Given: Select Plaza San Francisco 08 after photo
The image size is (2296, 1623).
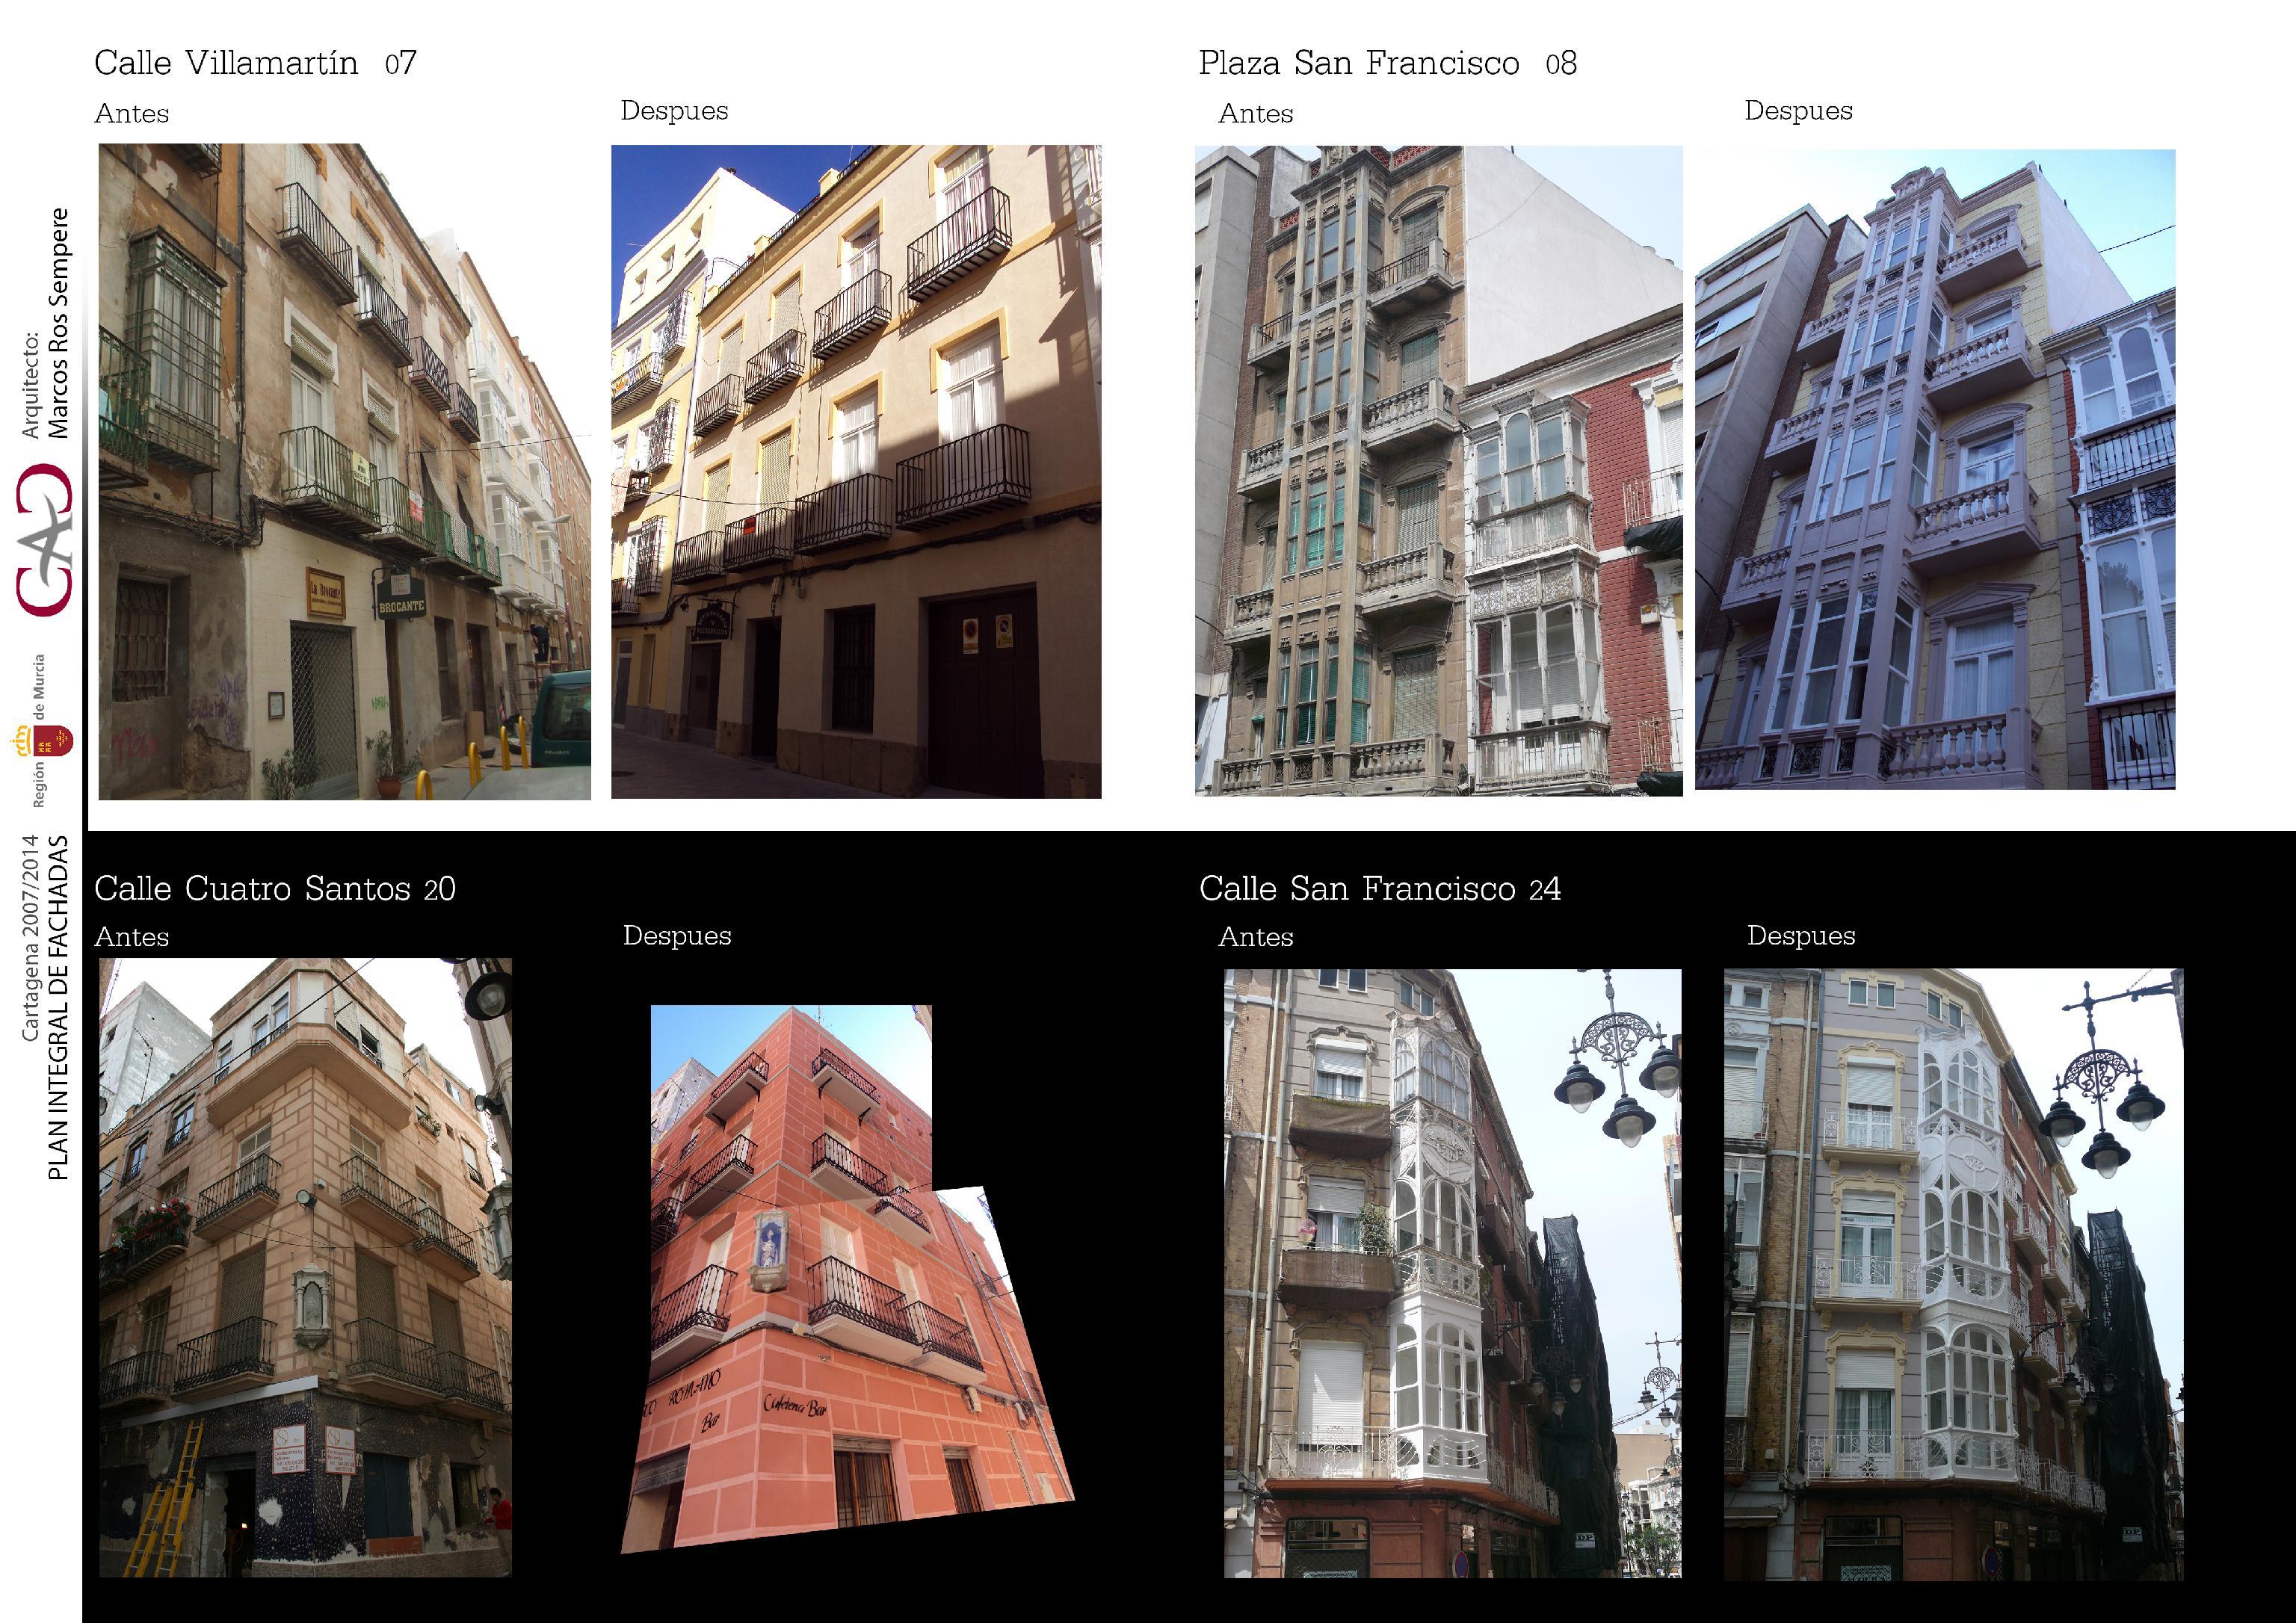Looking at the screenshot, I should pyautogui.click(x=1934, y=469).
